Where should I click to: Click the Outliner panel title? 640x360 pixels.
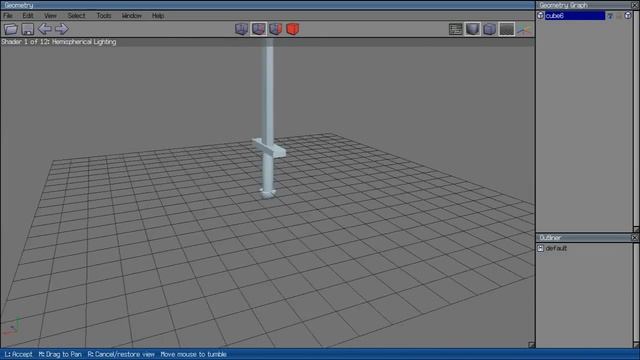tap(550, 238)
